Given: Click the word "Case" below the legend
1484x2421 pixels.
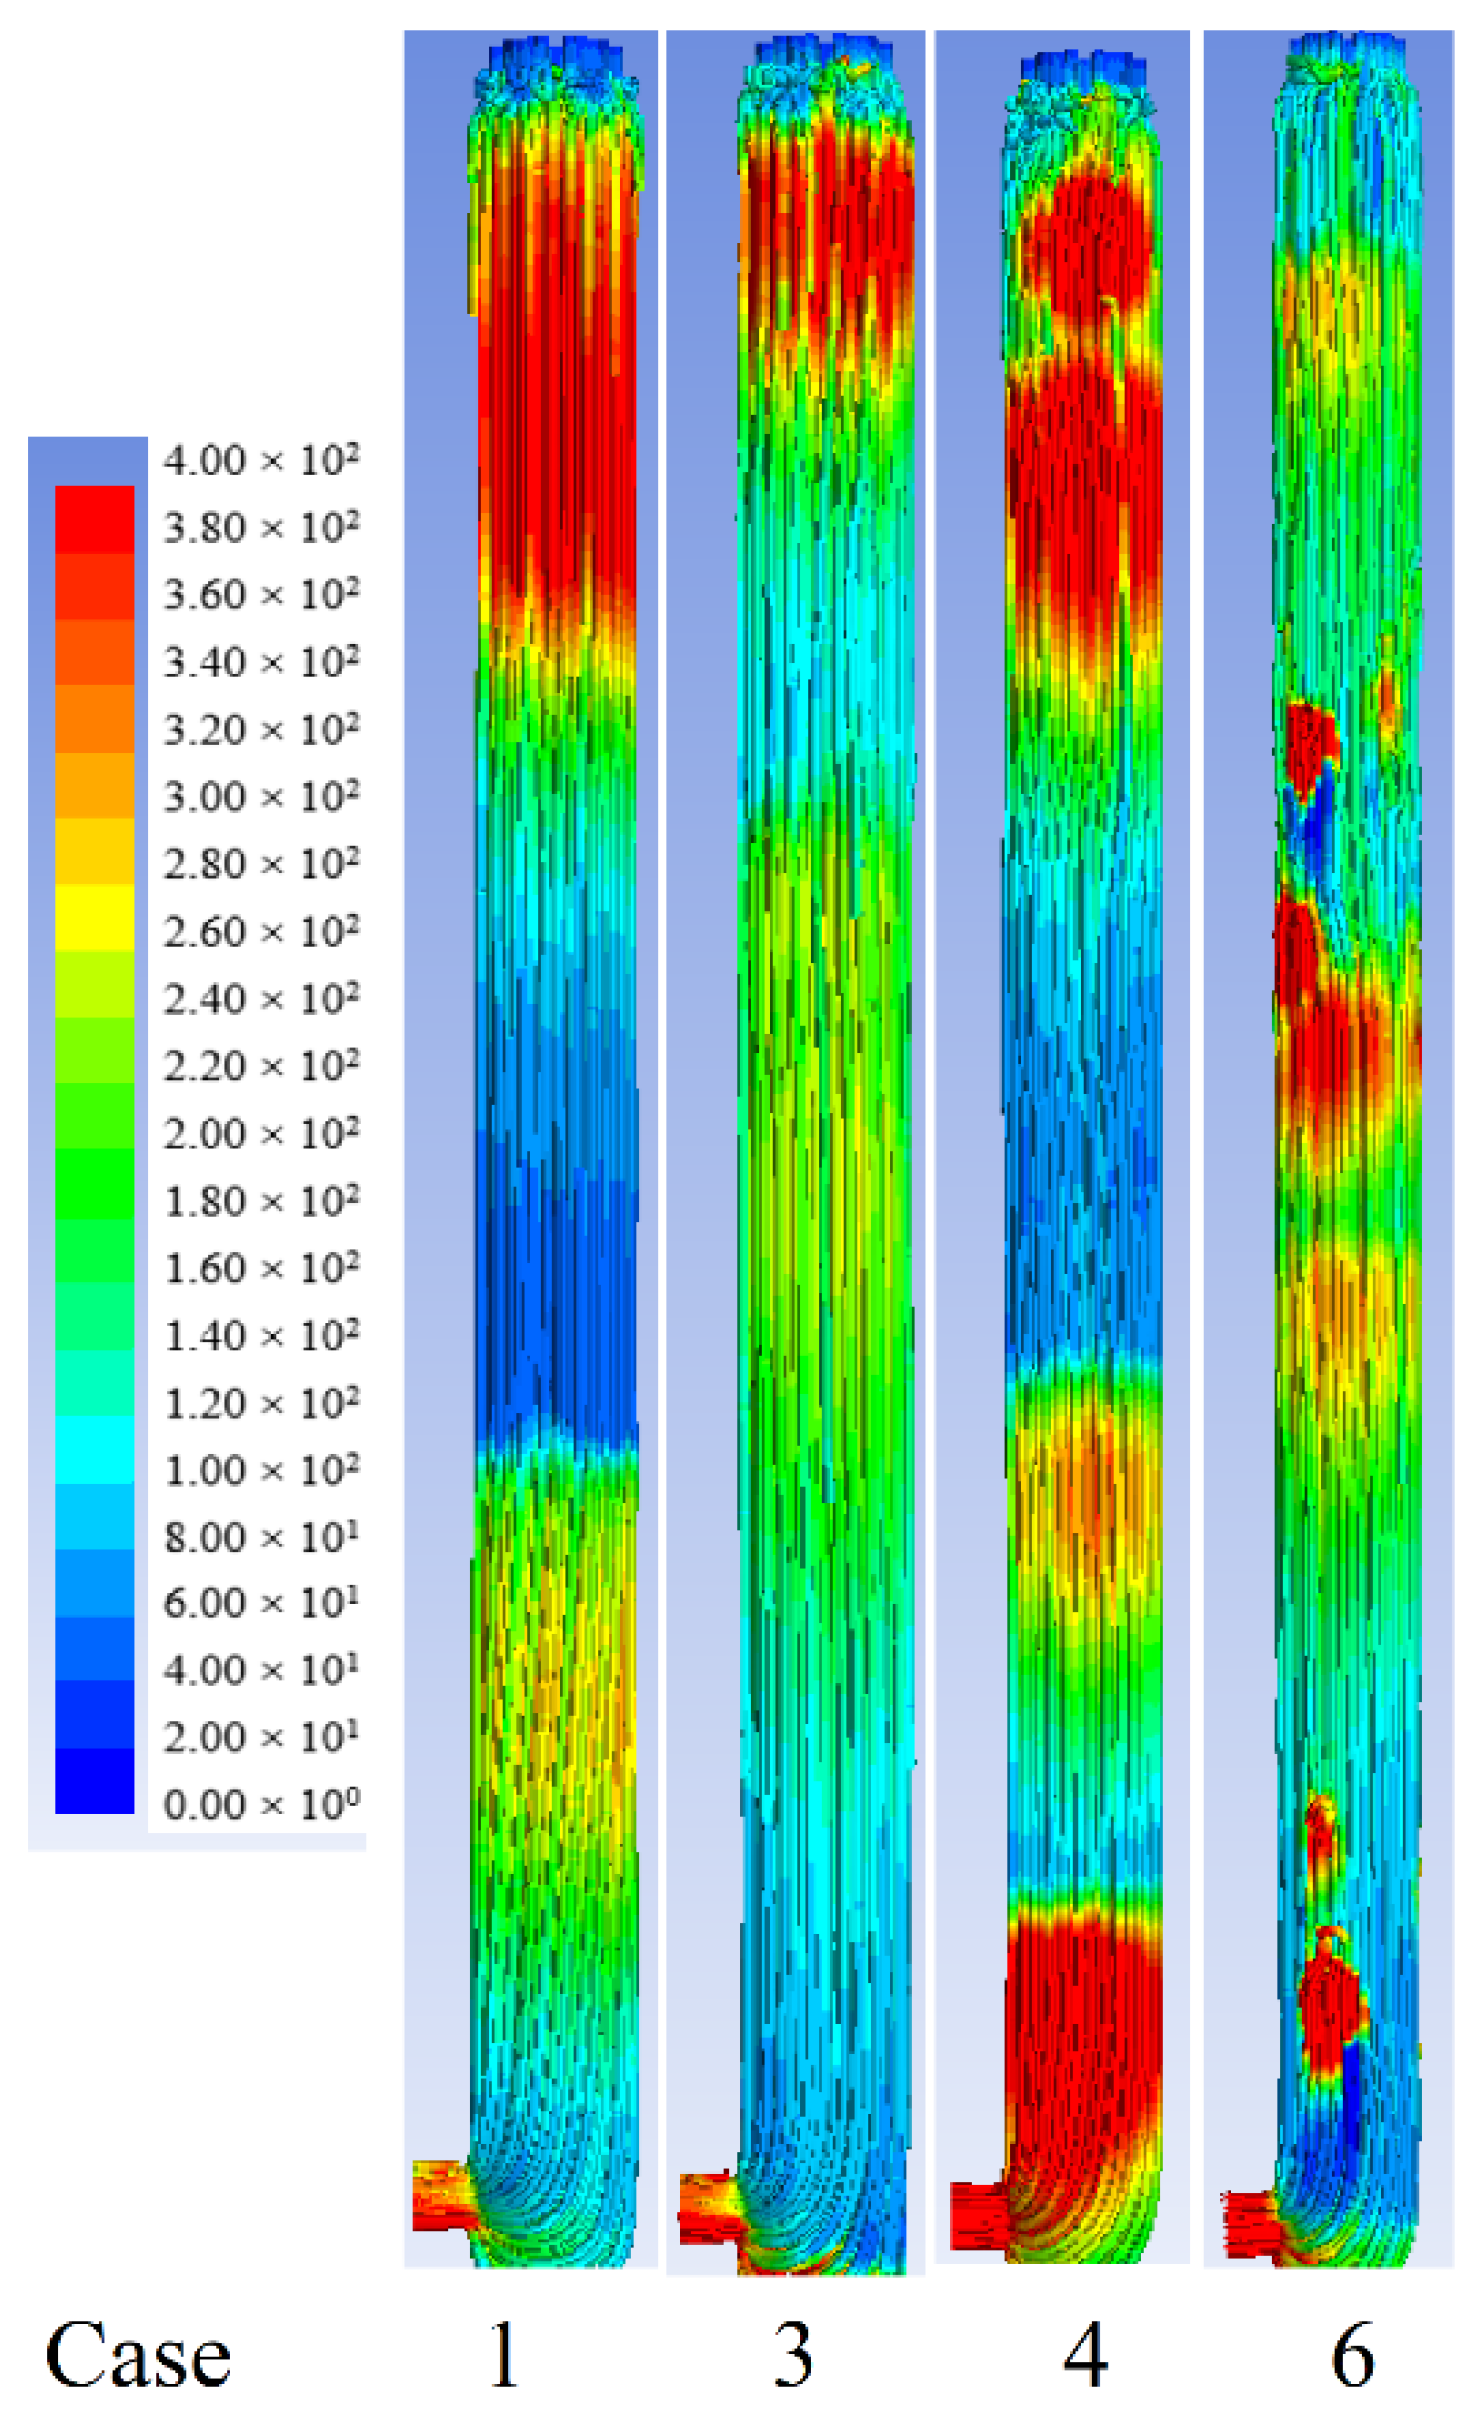Looking at the screenshot, I should click(138, 2355).
